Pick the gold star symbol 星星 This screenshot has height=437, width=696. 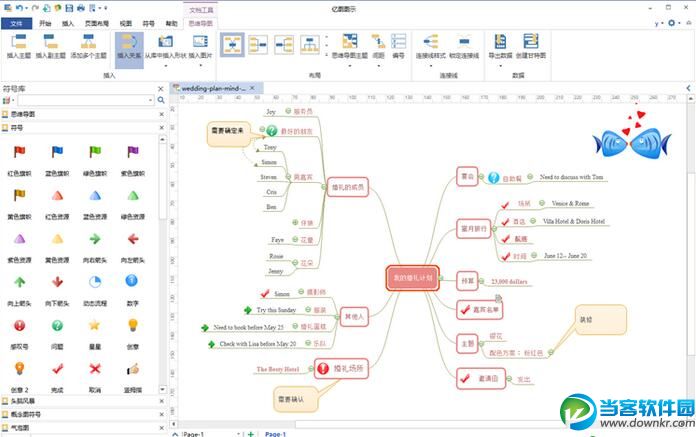(x=94, y=325)
